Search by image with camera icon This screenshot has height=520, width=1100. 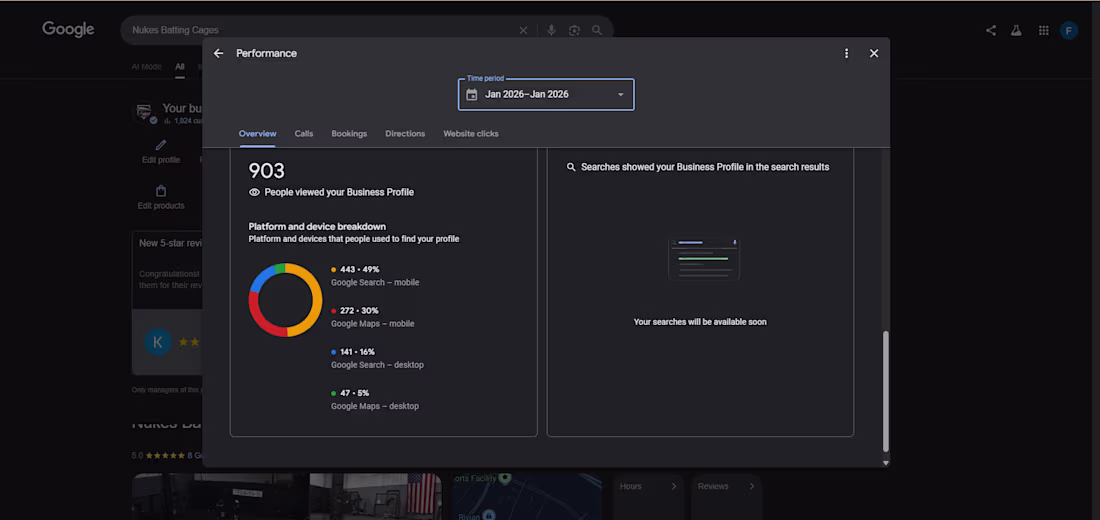coord(574,30)
